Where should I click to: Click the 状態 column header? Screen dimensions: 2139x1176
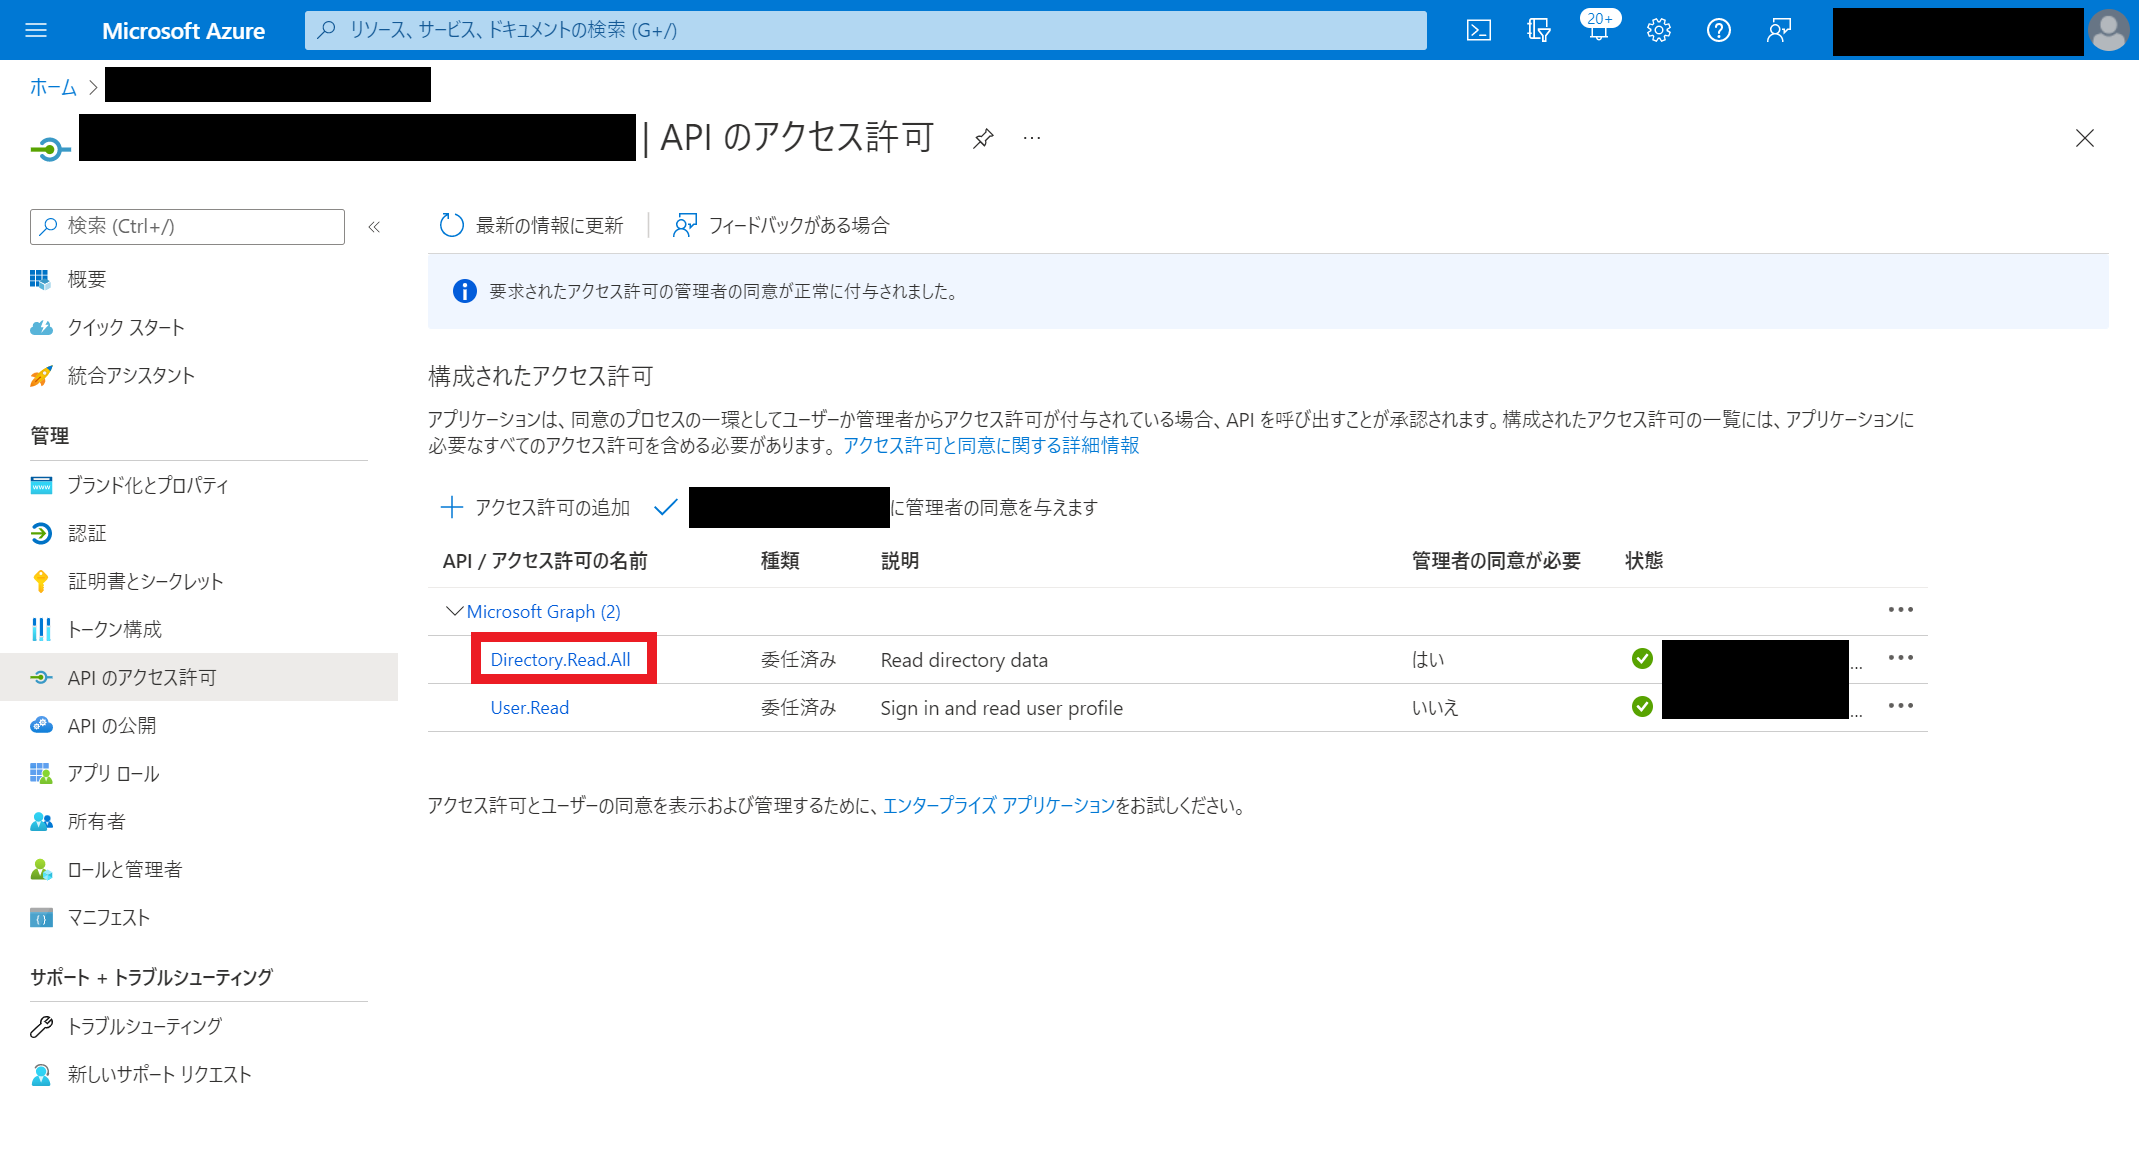pyautogui.click(x=1644, y=561)
